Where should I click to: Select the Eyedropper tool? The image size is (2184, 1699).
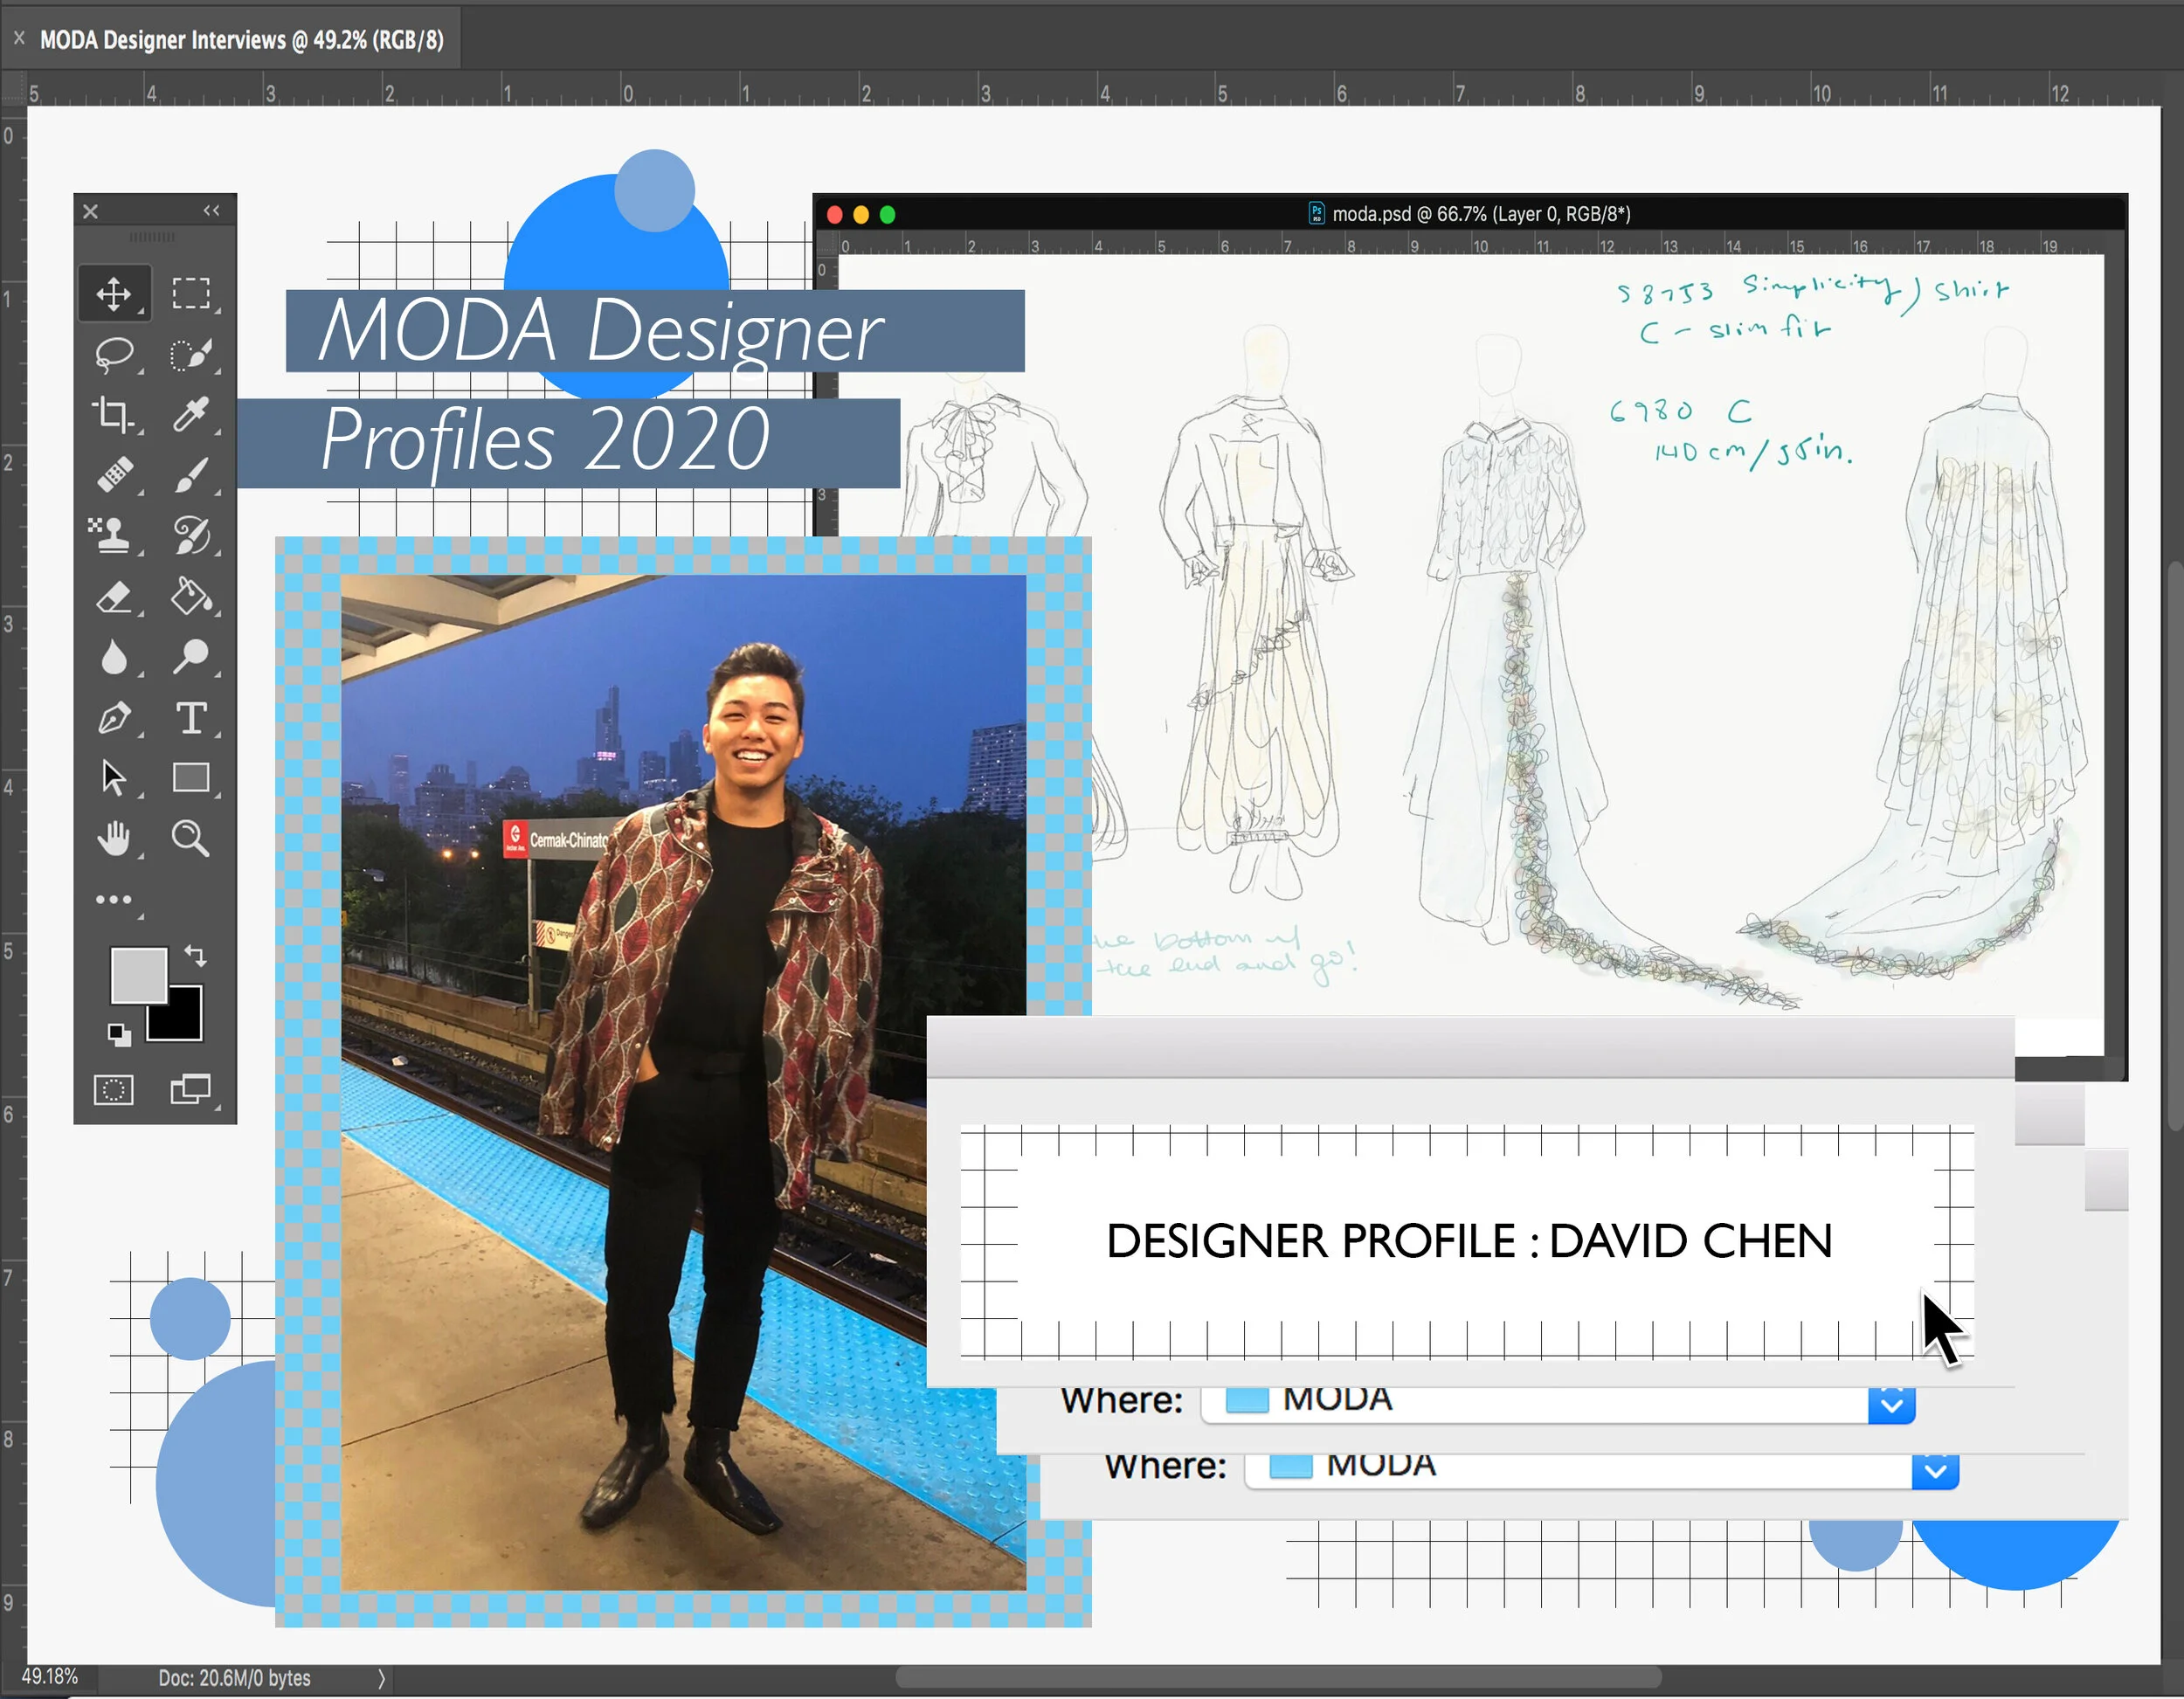(190, 414)
